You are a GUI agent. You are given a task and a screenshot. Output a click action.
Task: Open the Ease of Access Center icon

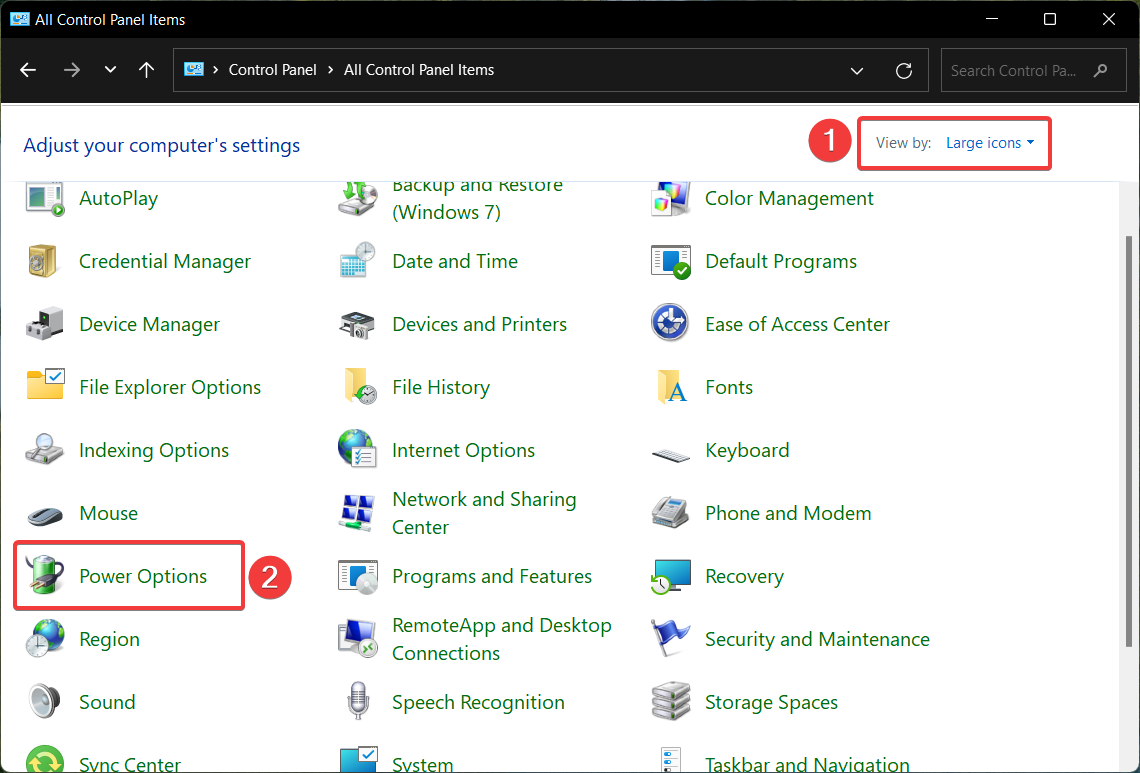670,325
